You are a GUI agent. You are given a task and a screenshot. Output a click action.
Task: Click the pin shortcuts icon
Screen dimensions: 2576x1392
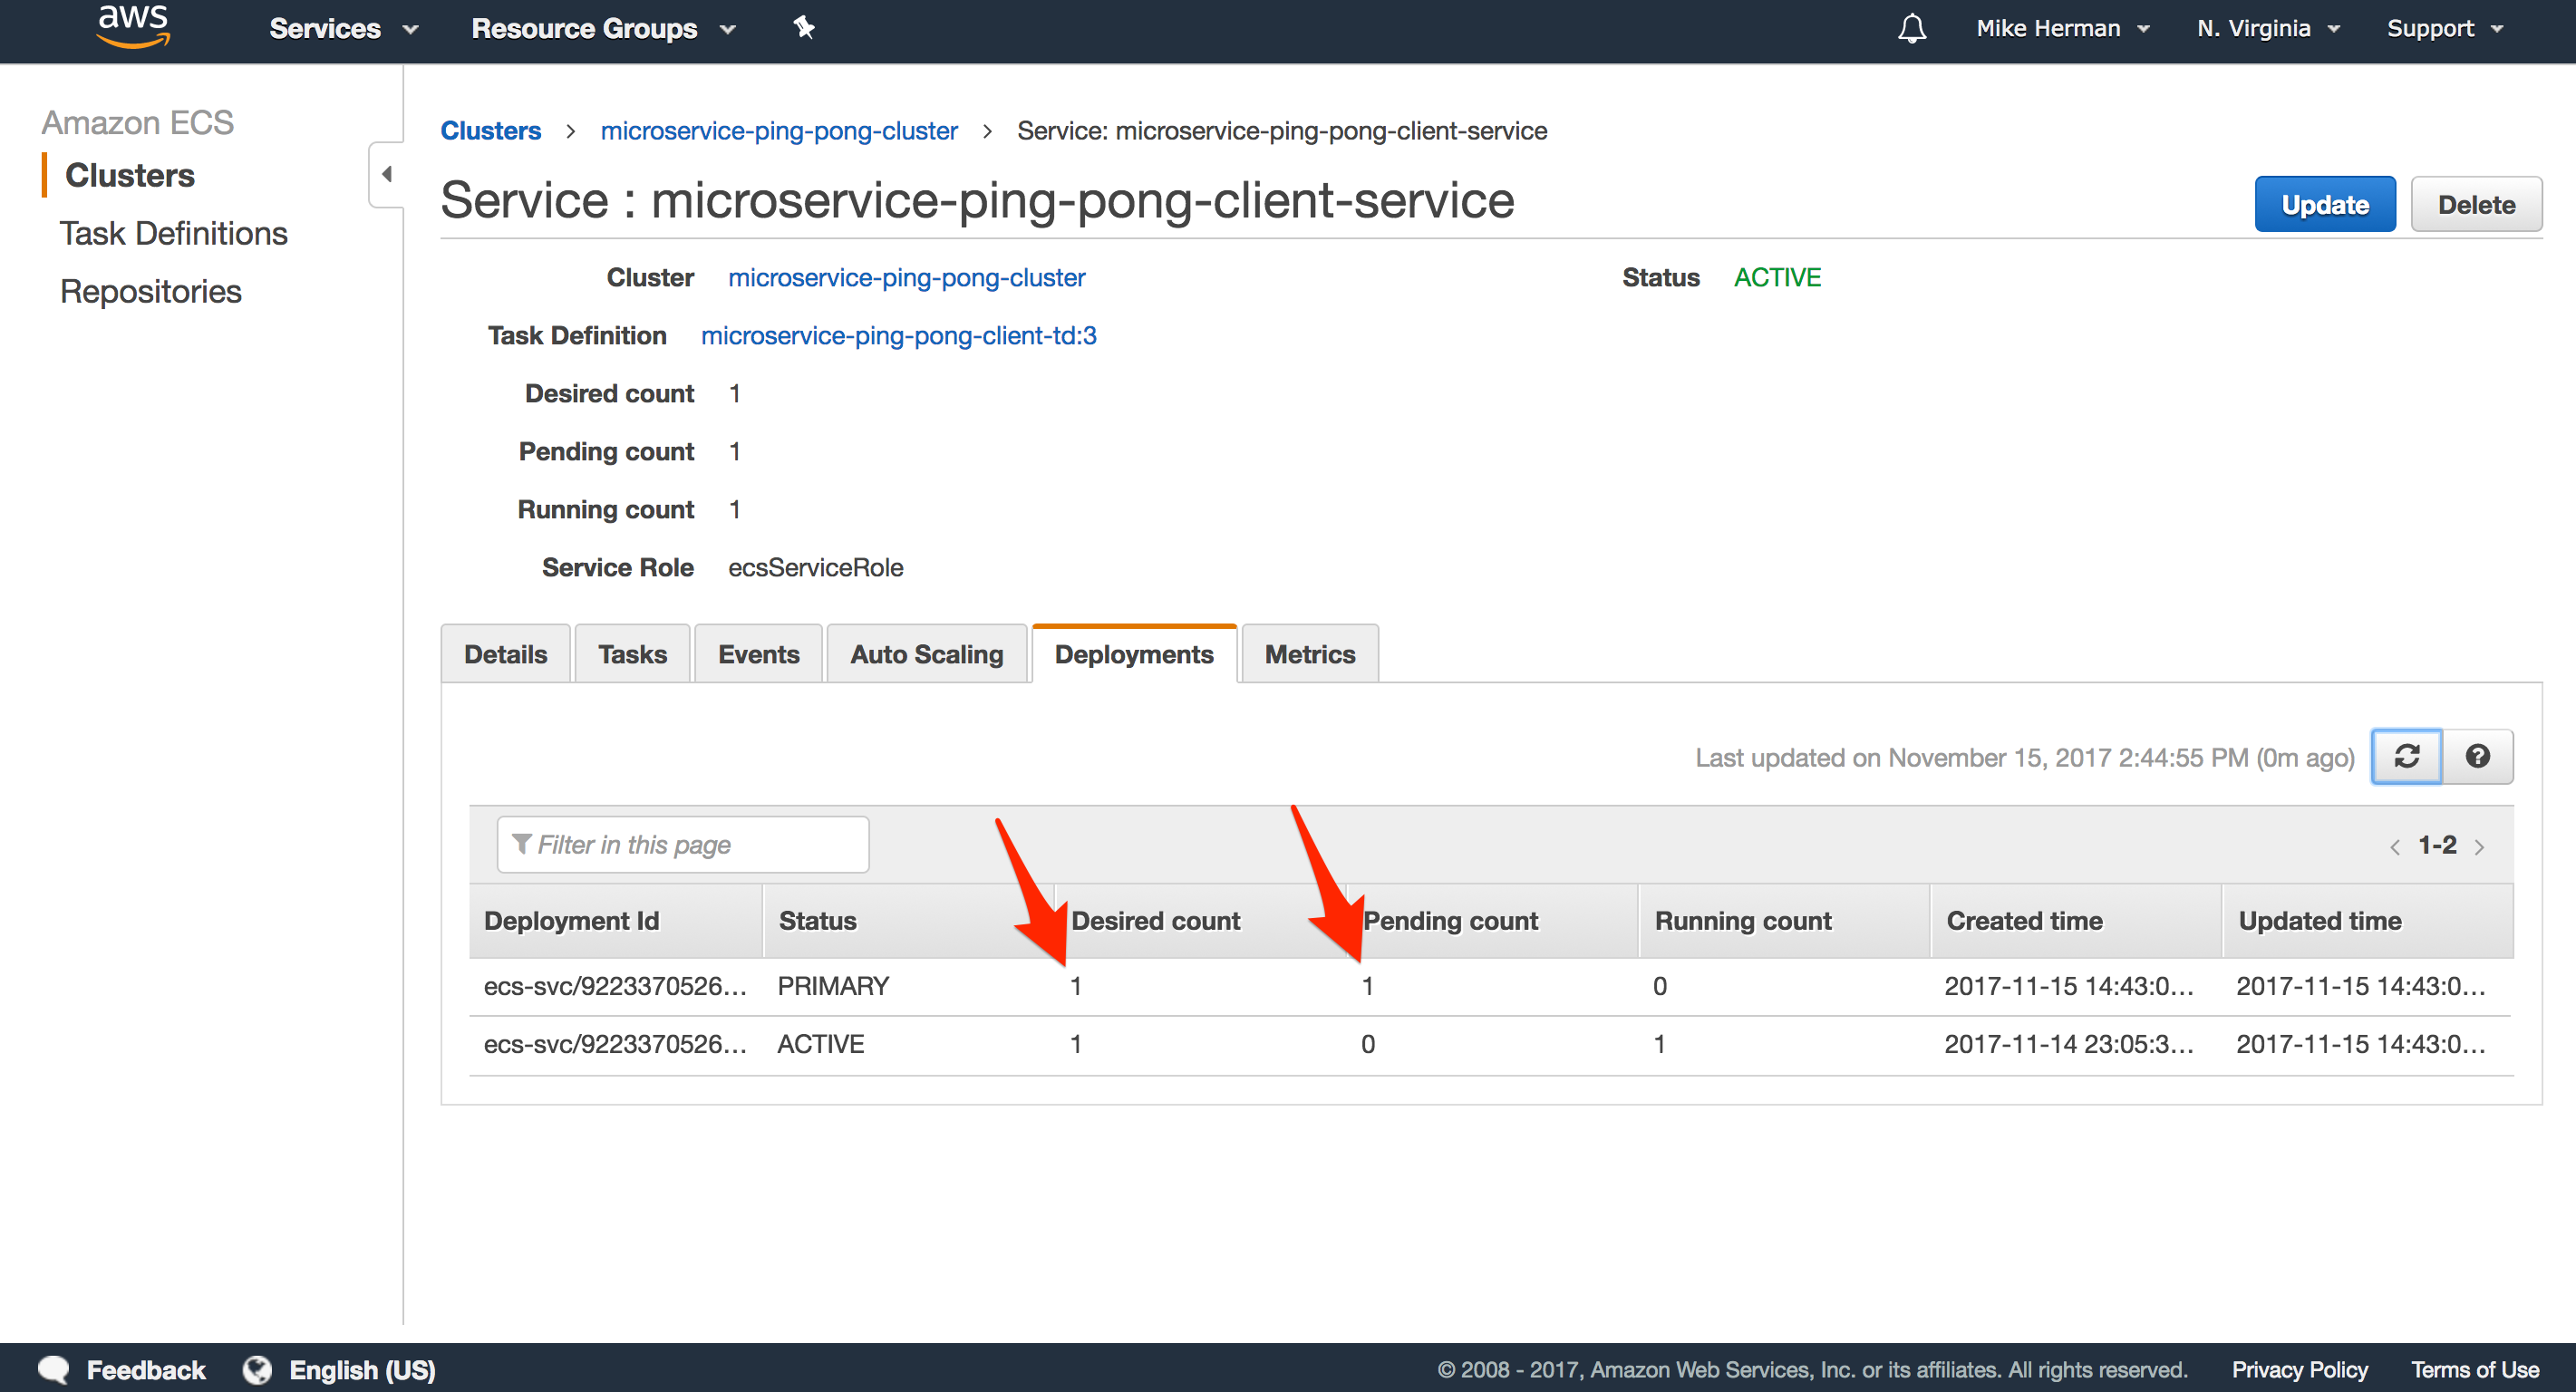tap(804, 28)
